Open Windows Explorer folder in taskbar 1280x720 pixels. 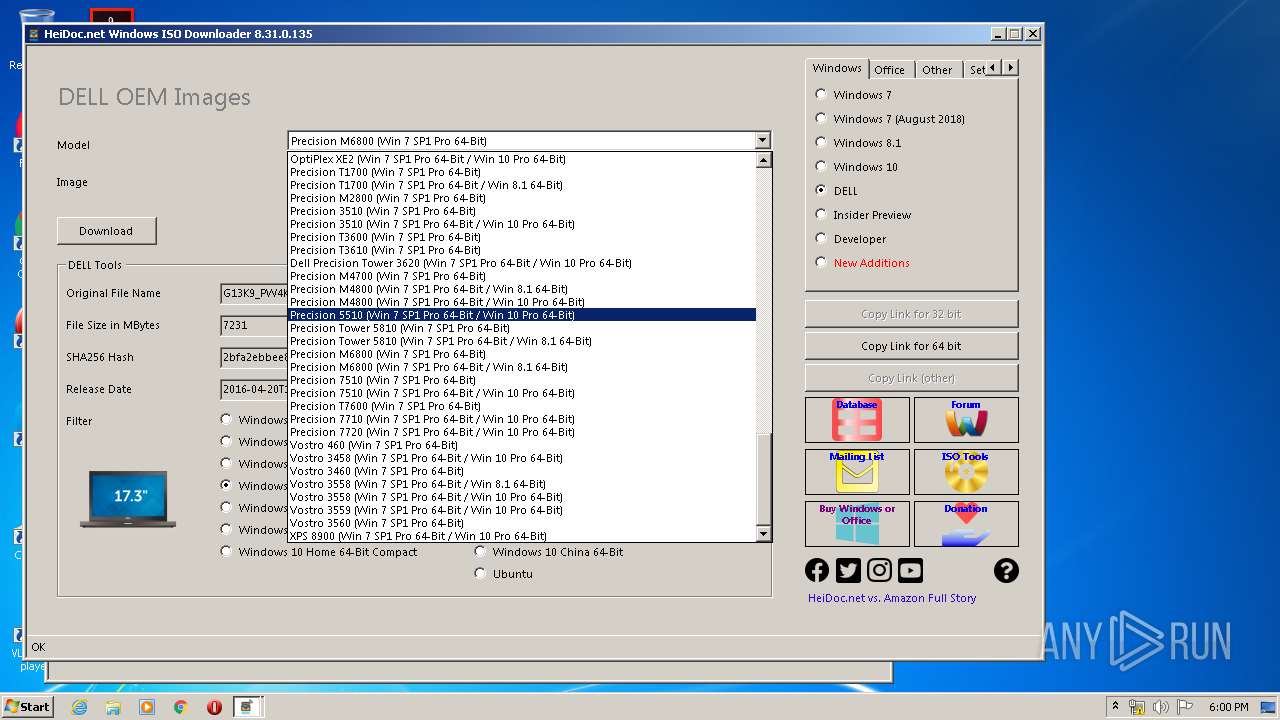[113, 707]
